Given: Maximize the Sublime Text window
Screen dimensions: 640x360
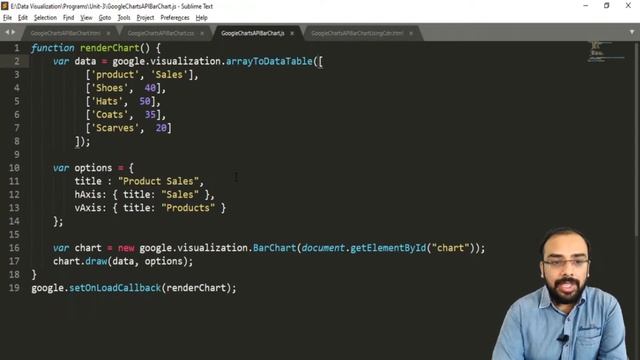Looking at the screenshot, I should coord(607,6).
